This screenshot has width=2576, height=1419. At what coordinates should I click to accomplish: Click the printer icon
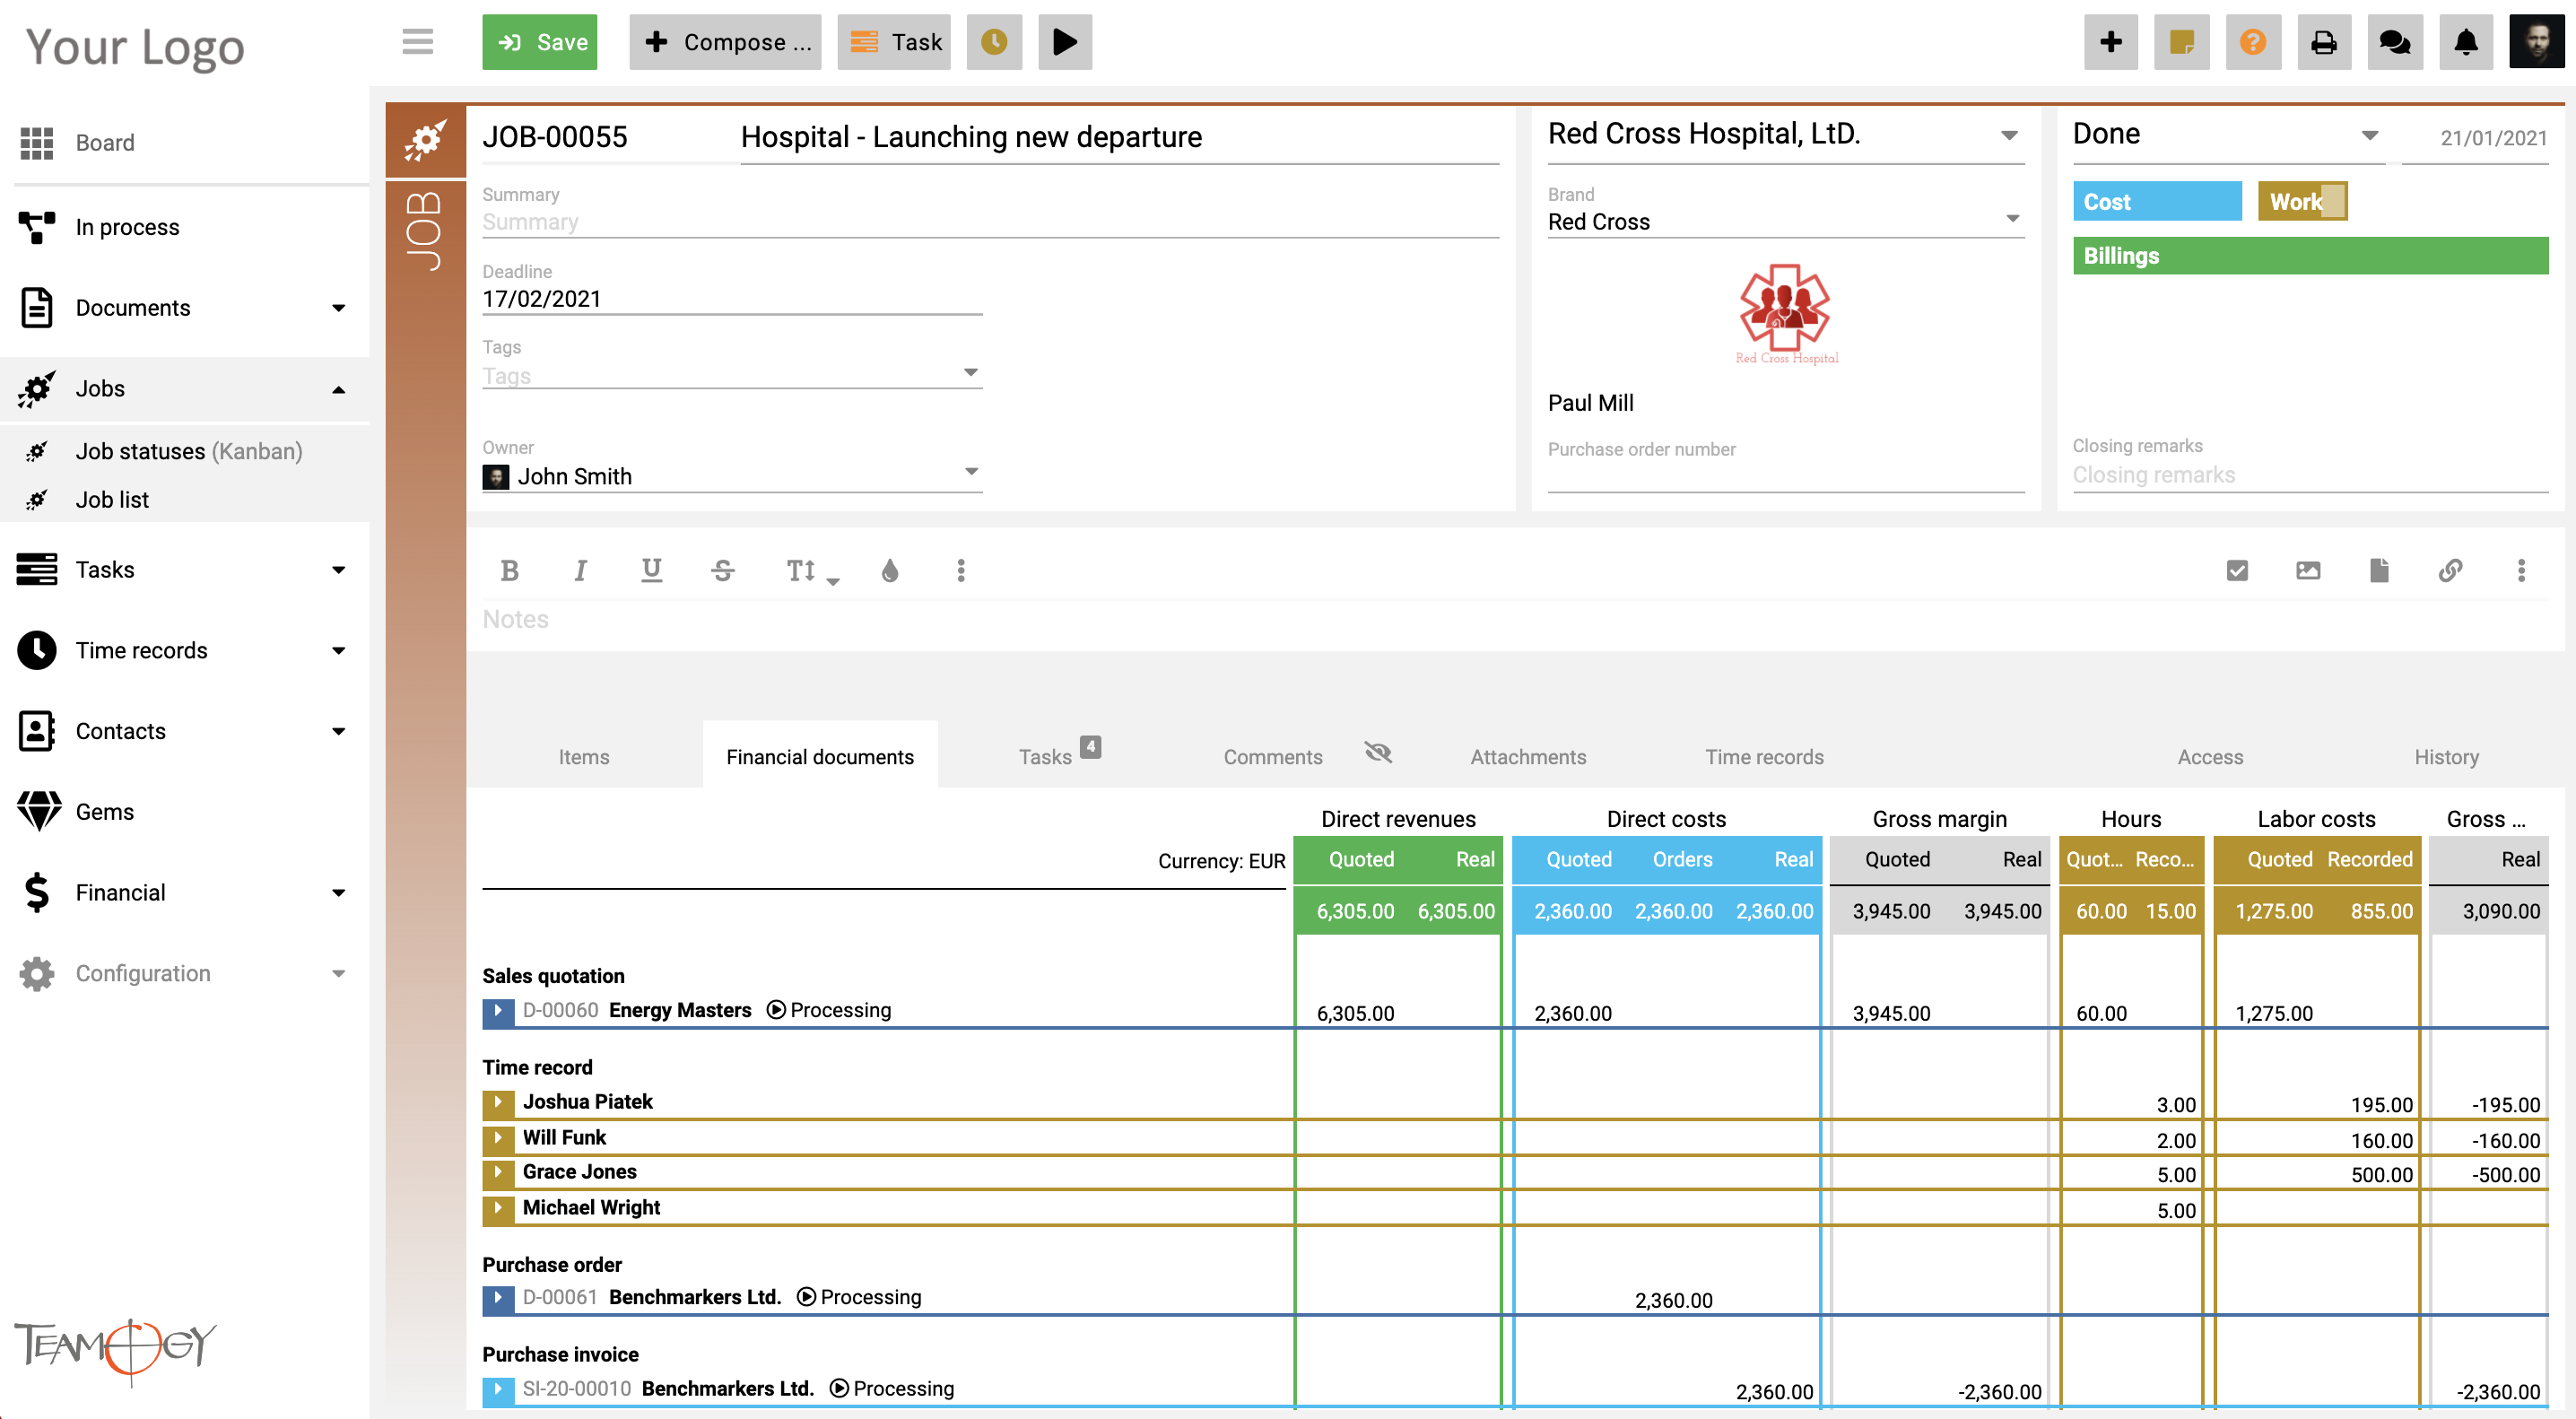pos(2324,42)
